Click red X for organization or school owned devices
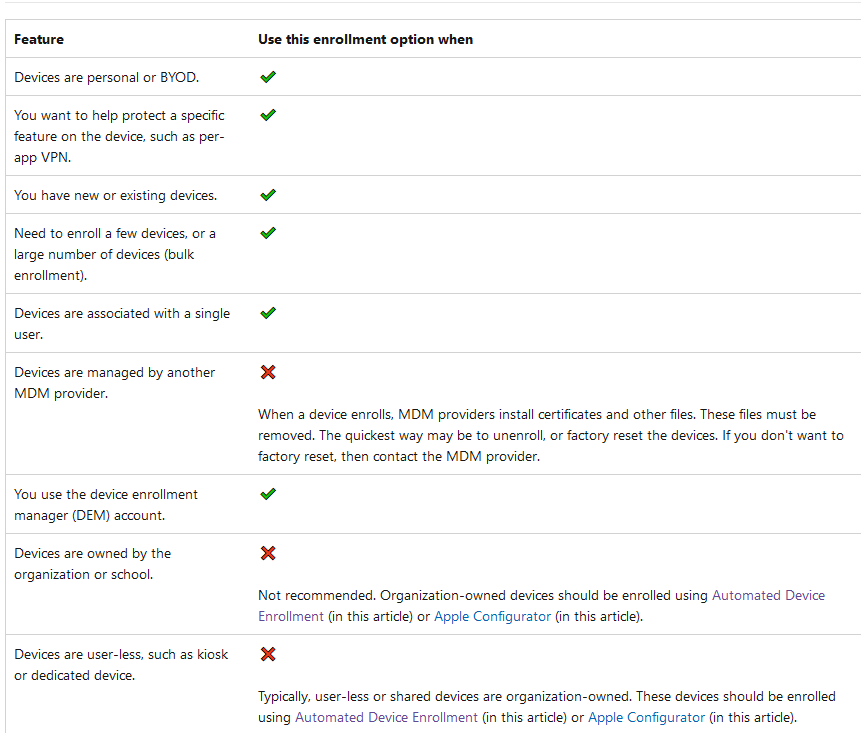Image resolution: width=861 pixels, height=733 pixels. pos(267,553)
